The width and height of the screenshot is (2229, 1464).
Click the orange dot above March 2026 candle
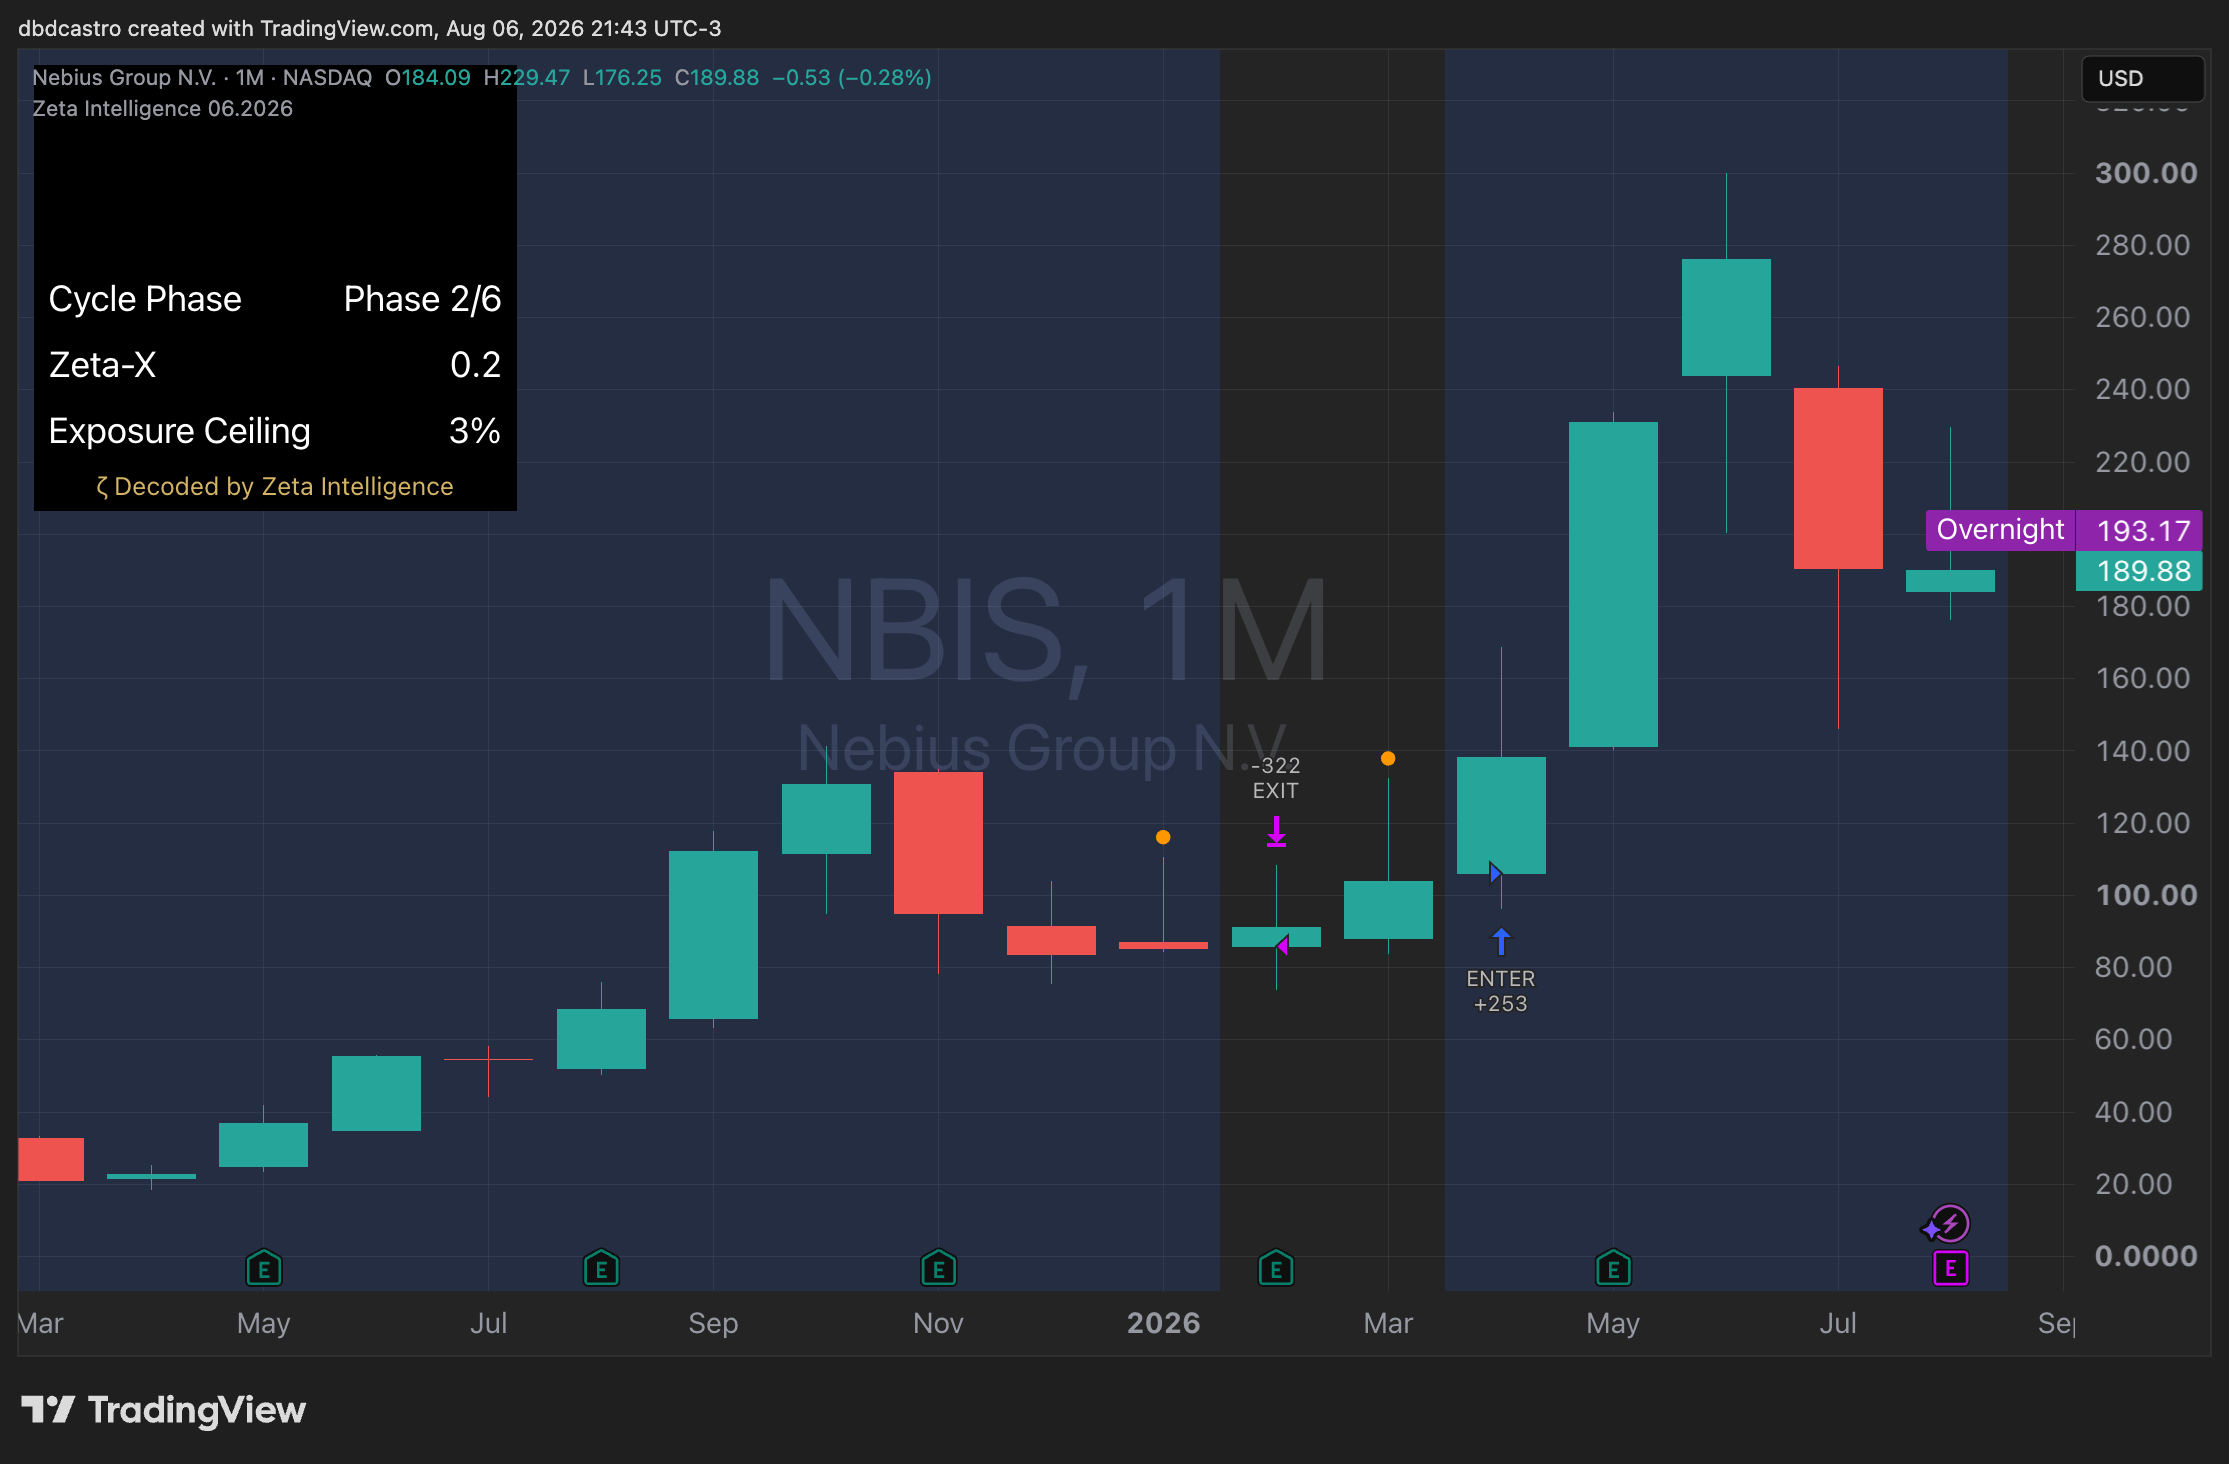tap(1388, 758)
